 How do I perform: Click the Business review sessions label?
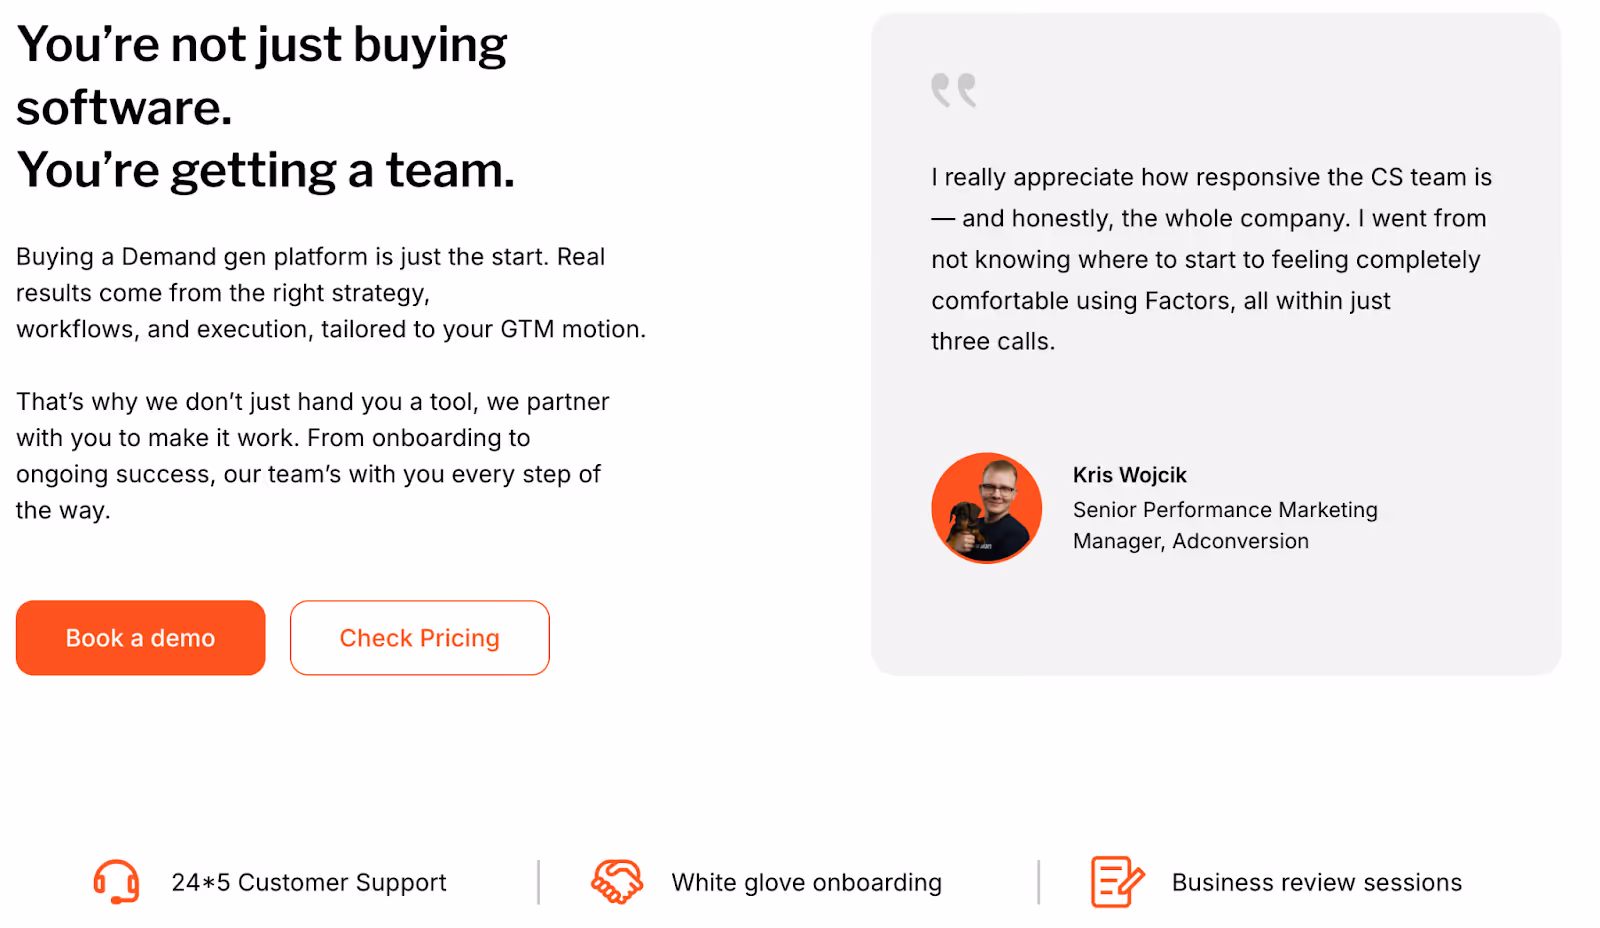pos(1316,882)
